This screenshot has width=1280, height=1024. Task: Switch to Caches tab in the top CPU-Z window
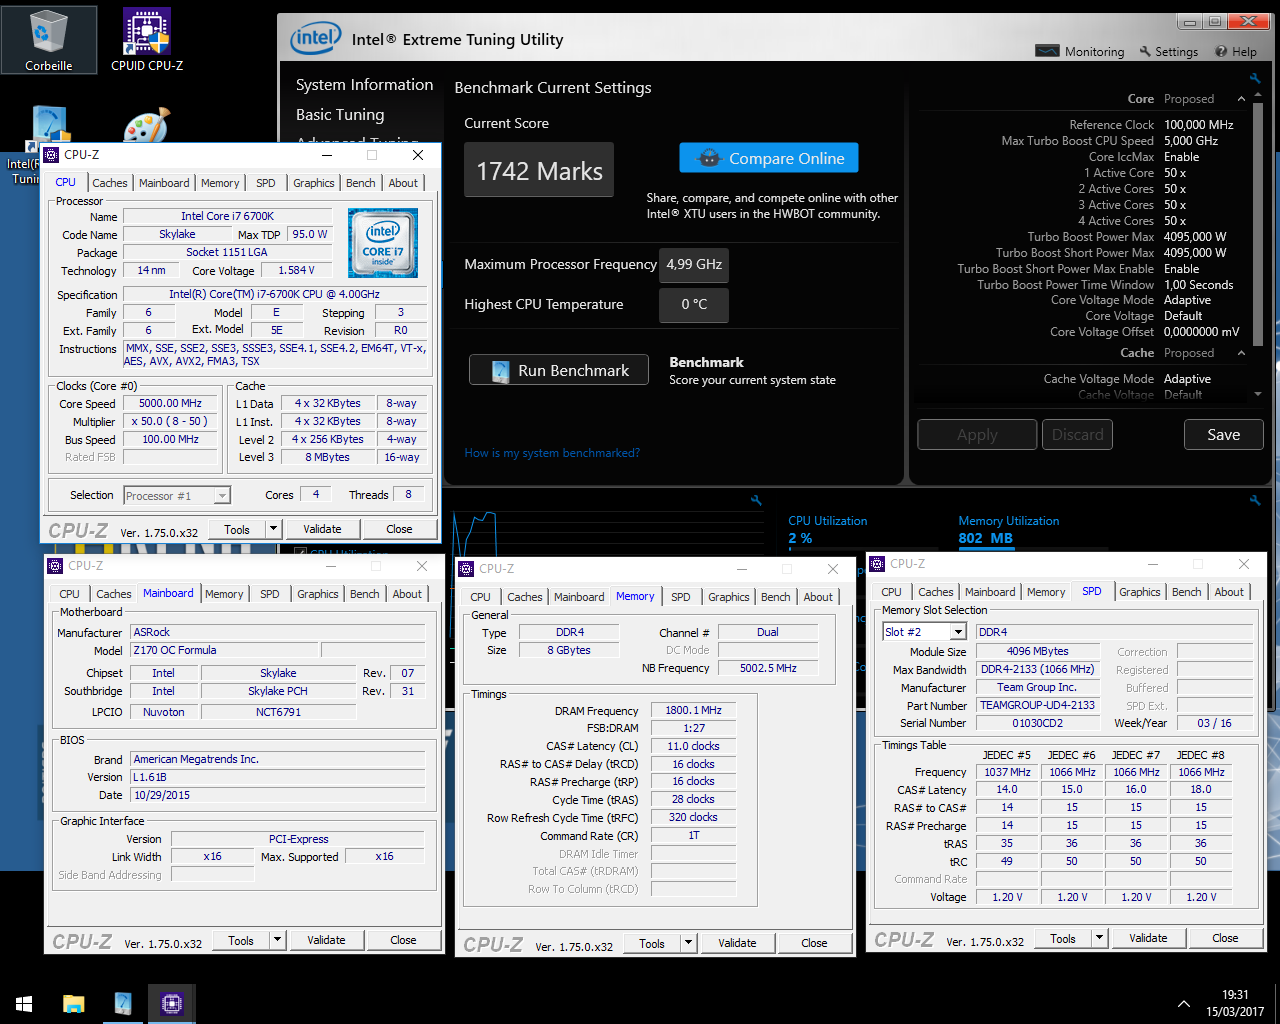point(110,183)
